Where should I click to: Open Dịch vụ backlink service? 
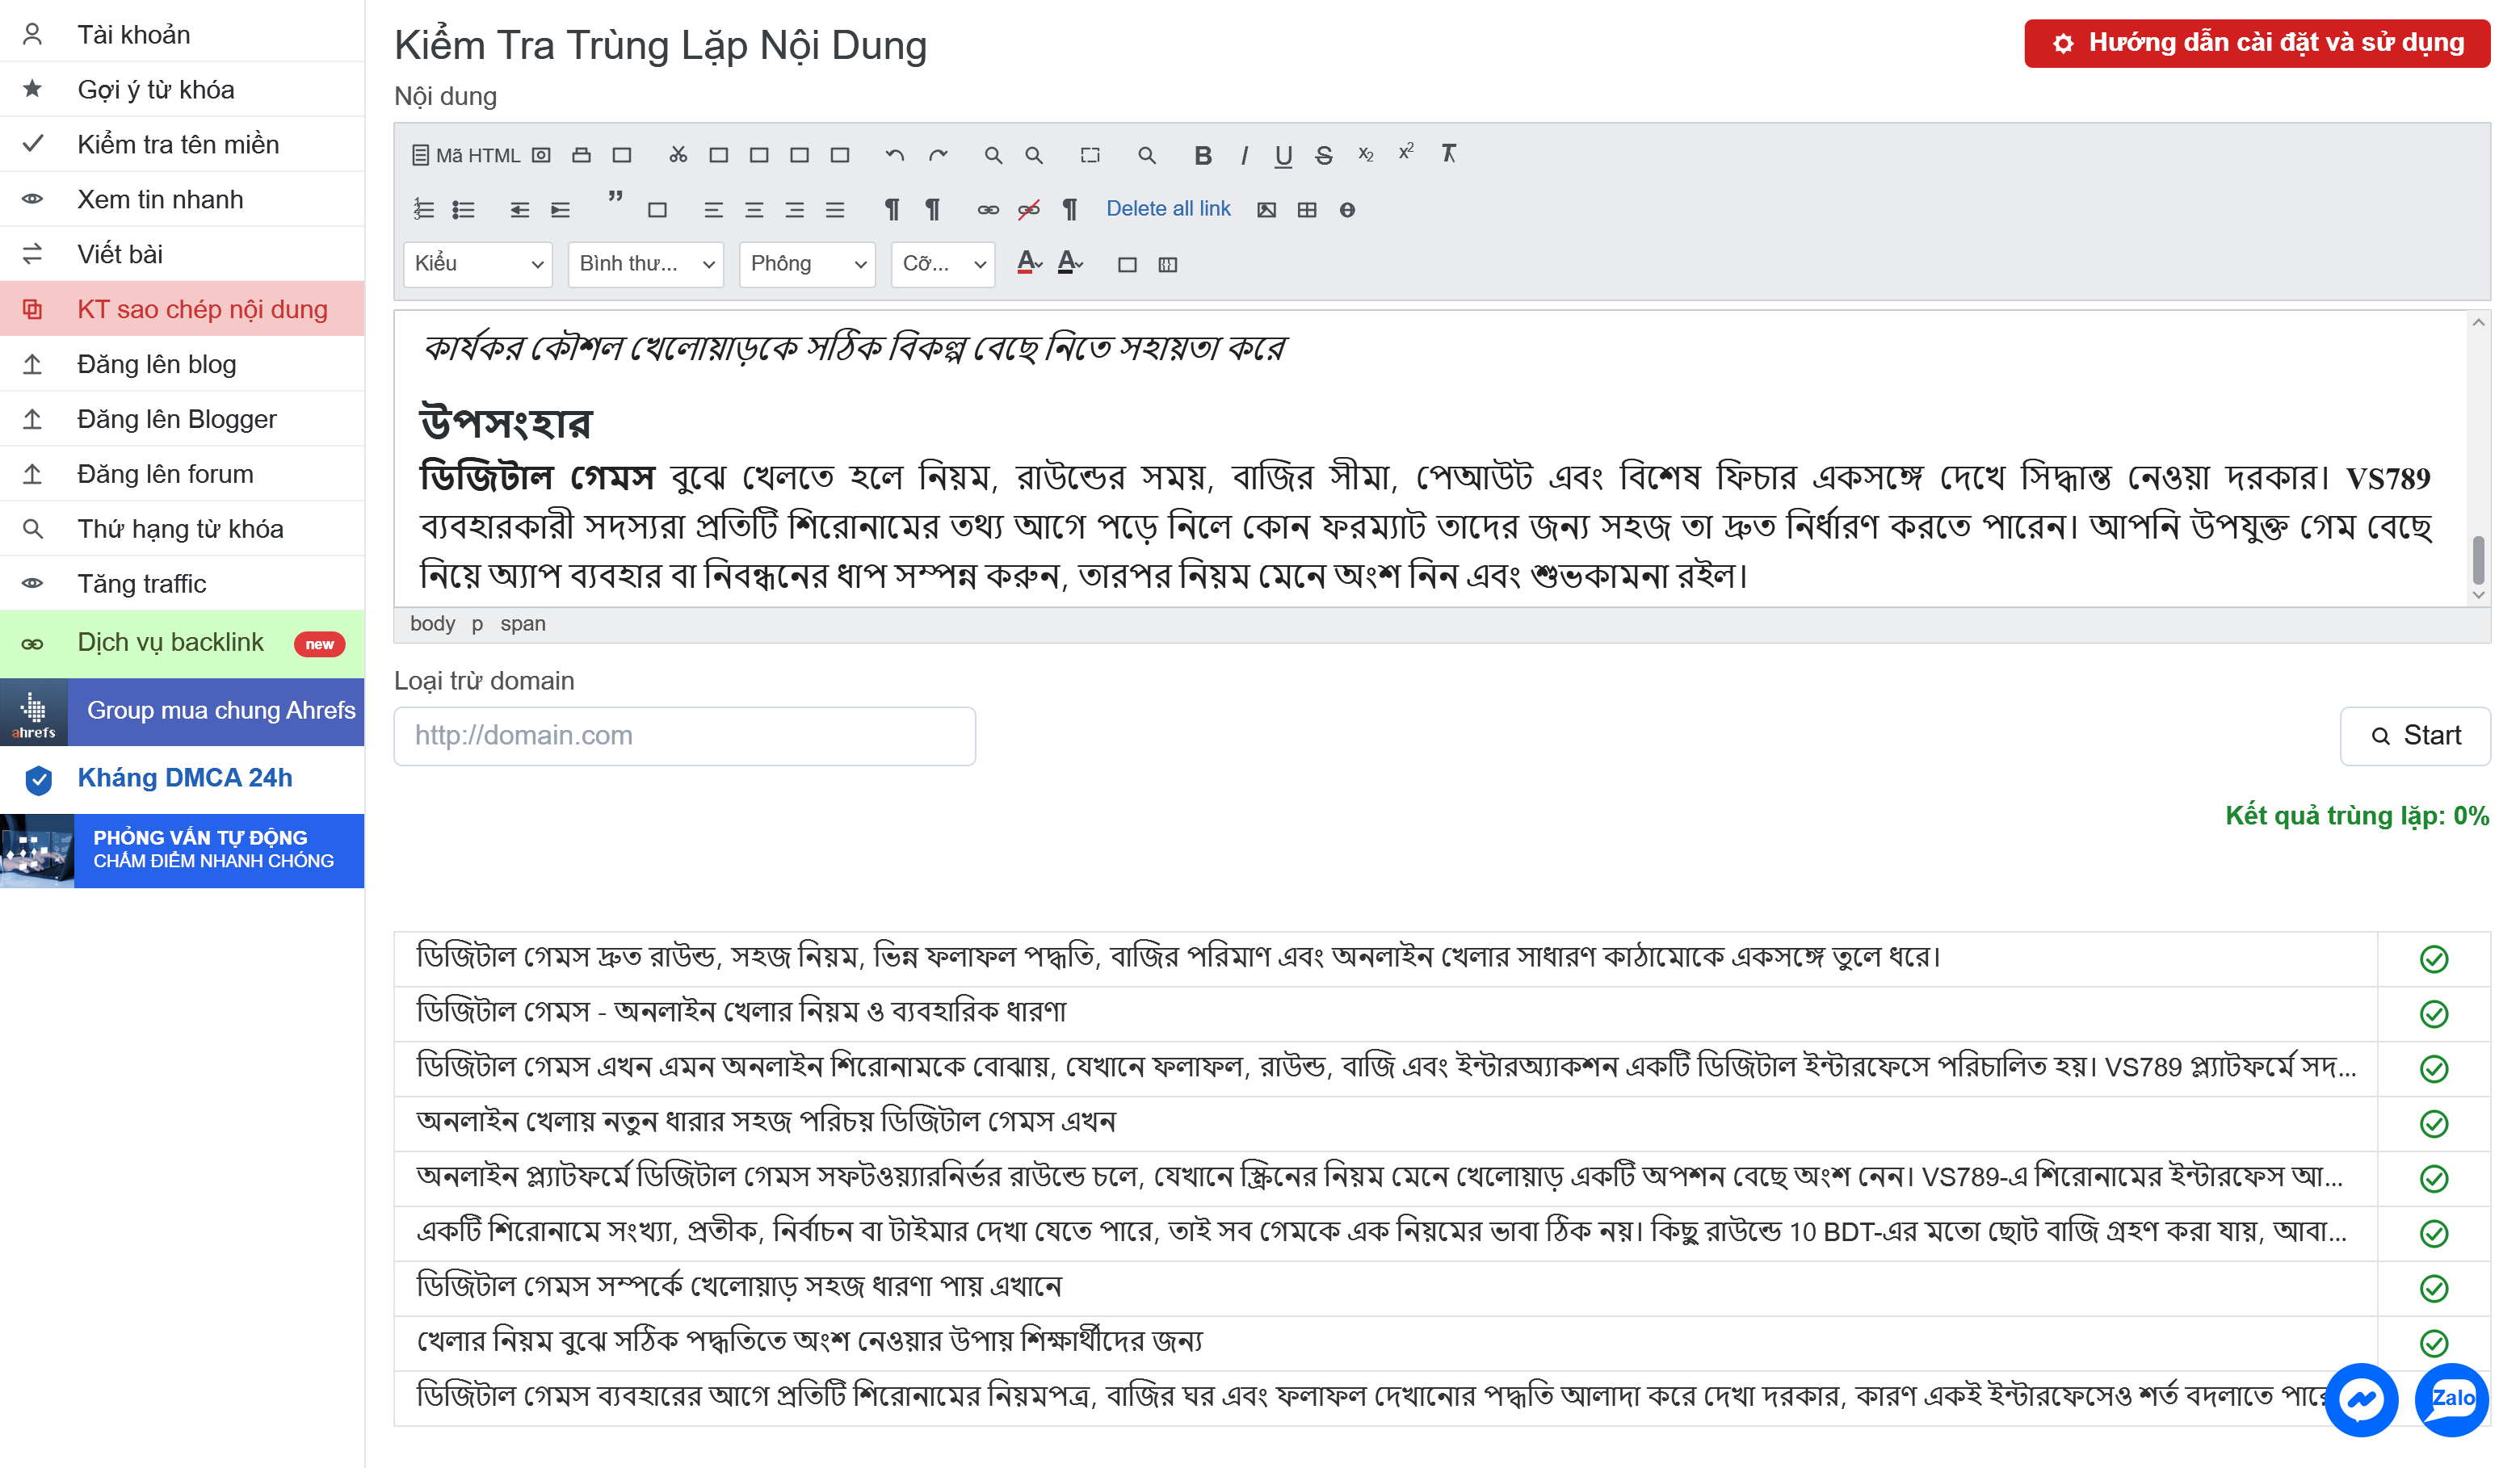(x=182, y=644)
